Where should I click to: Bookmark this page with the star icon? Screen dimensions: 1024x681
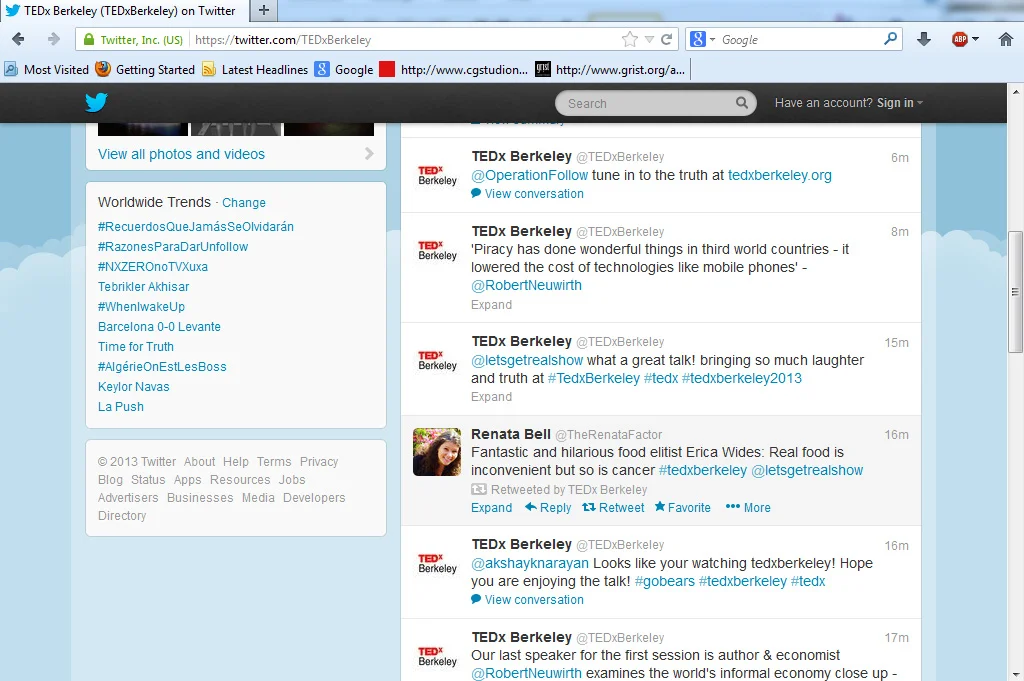coord(630,39)
